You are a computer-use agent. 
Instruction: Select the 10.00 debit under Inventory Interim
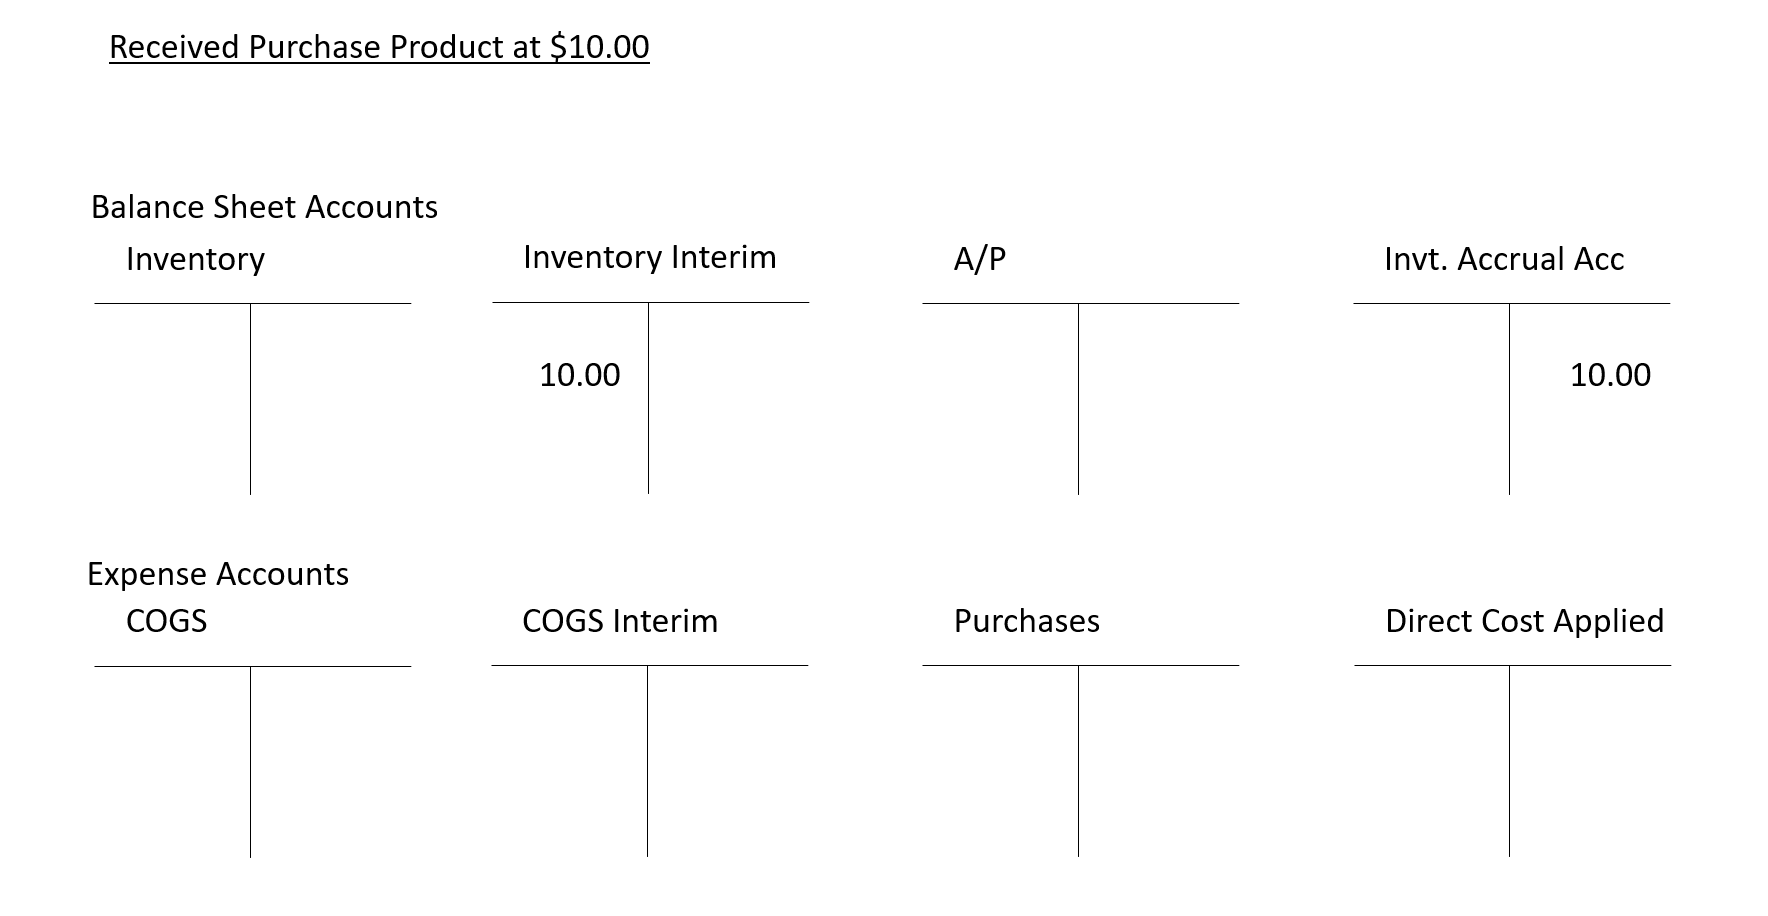(579, 375)
